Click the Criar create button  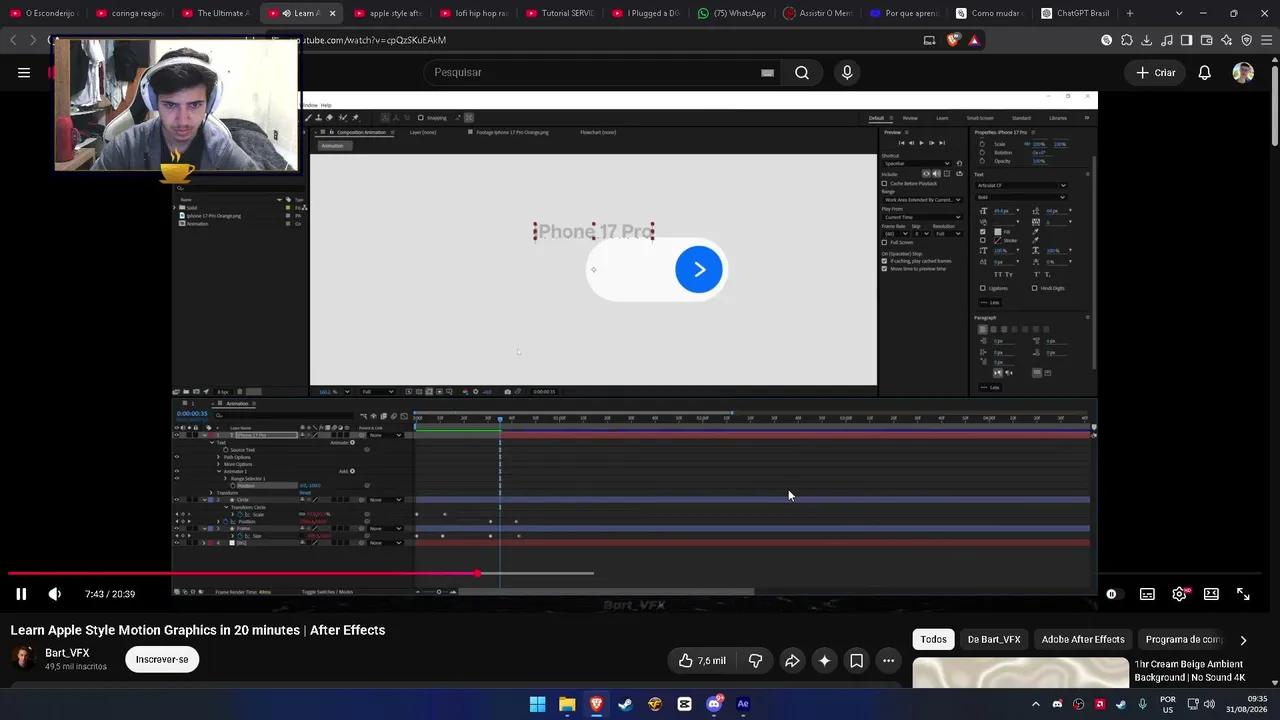pos(1156,72)
